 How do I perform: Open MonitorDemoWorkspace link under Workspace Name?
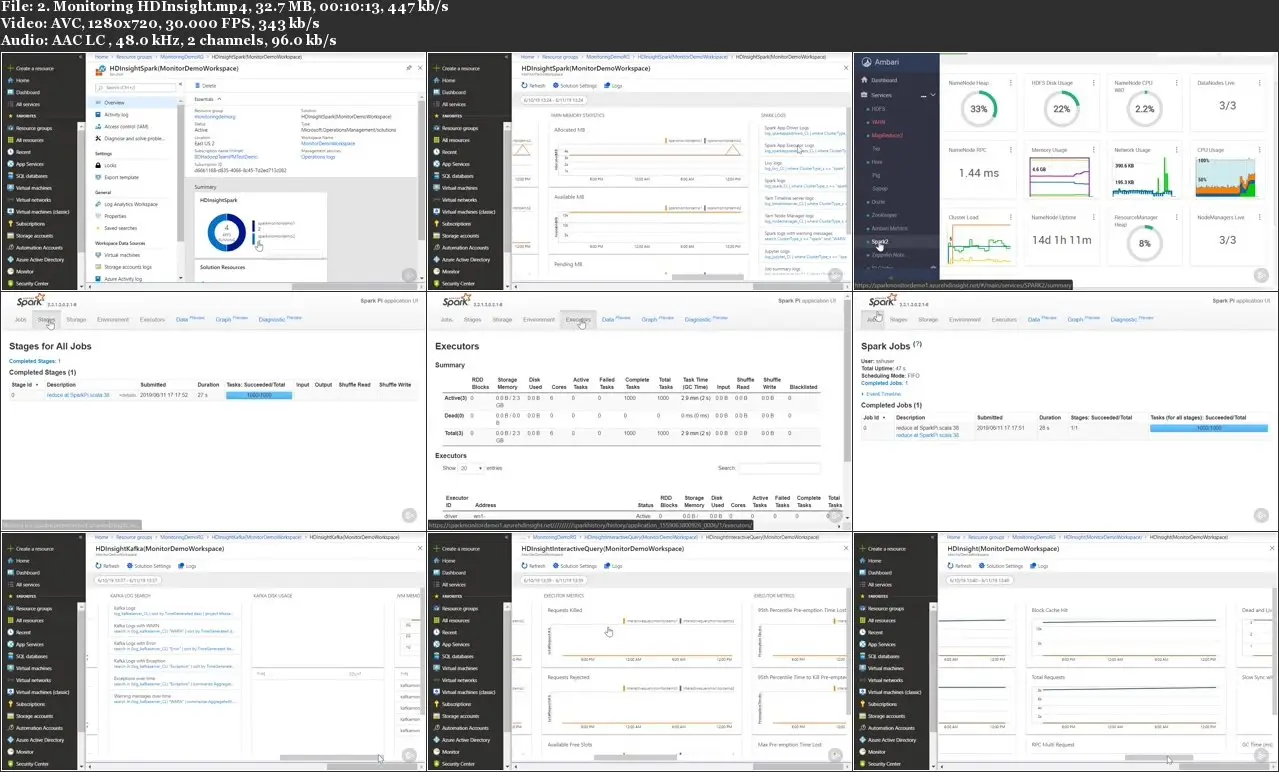tap(329, 143)
